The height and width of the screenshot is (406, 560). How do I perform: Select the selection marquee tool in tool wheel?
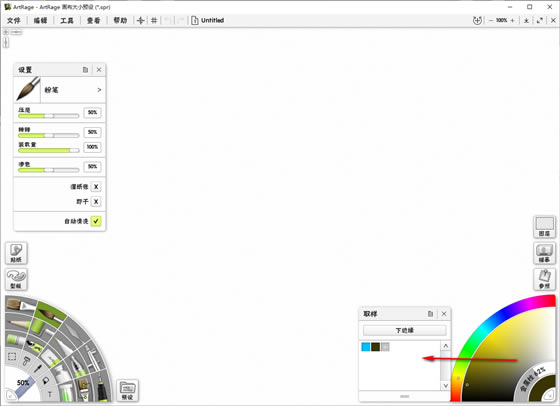click(12, 356)
